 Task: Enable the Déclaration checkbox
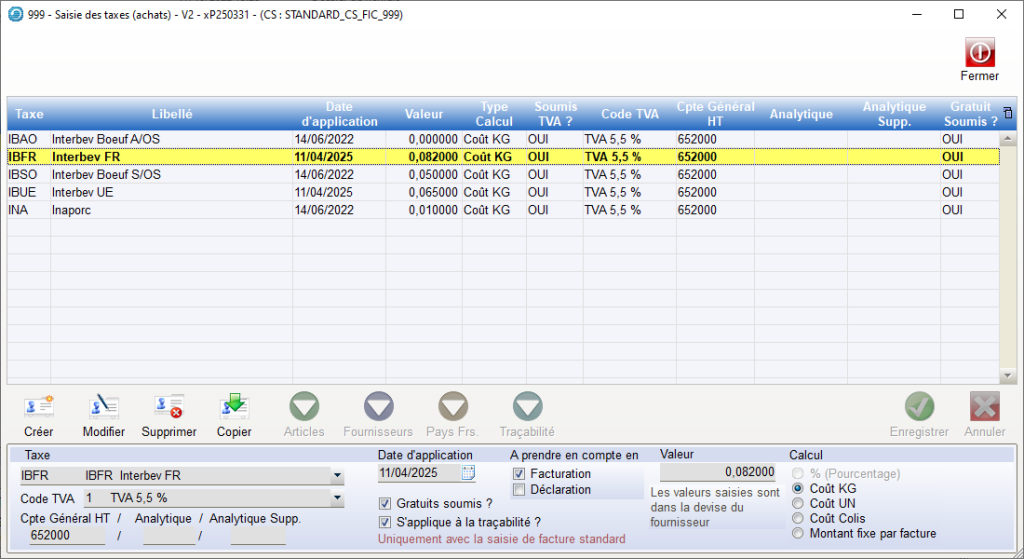pos(519,490)
